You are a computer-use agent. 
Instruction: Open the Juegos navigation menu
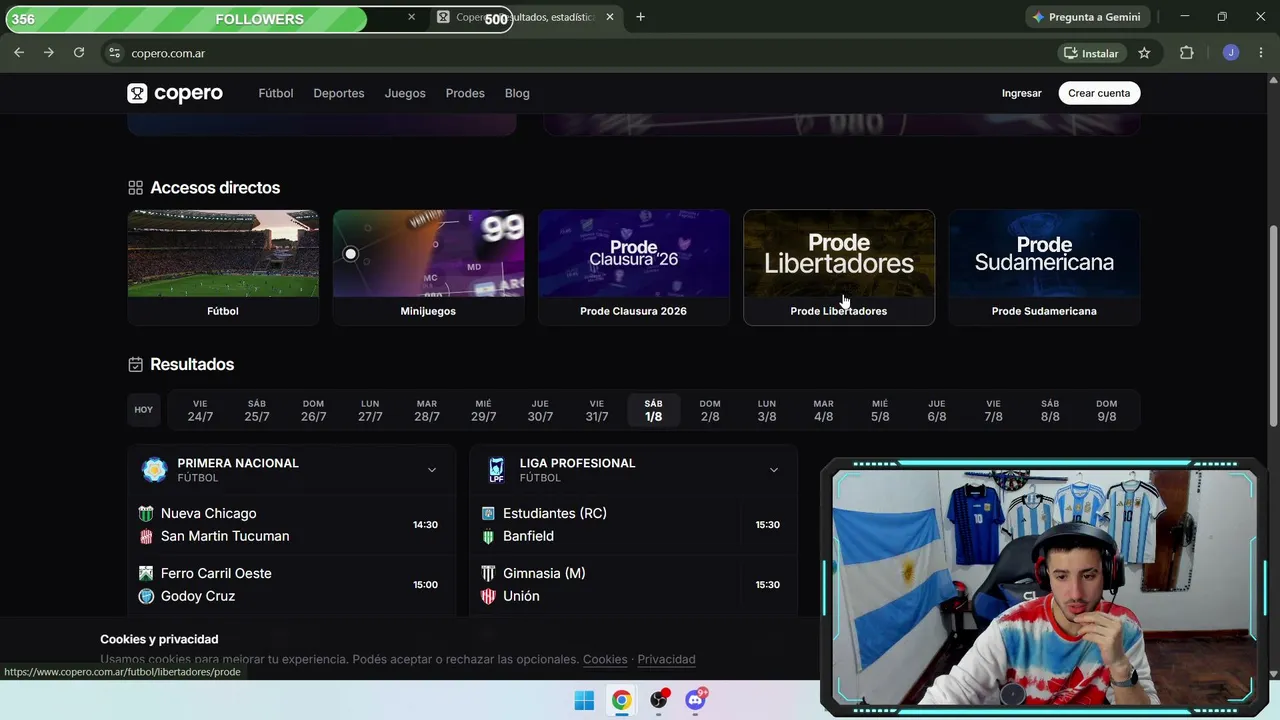click(x=405, y=93)
